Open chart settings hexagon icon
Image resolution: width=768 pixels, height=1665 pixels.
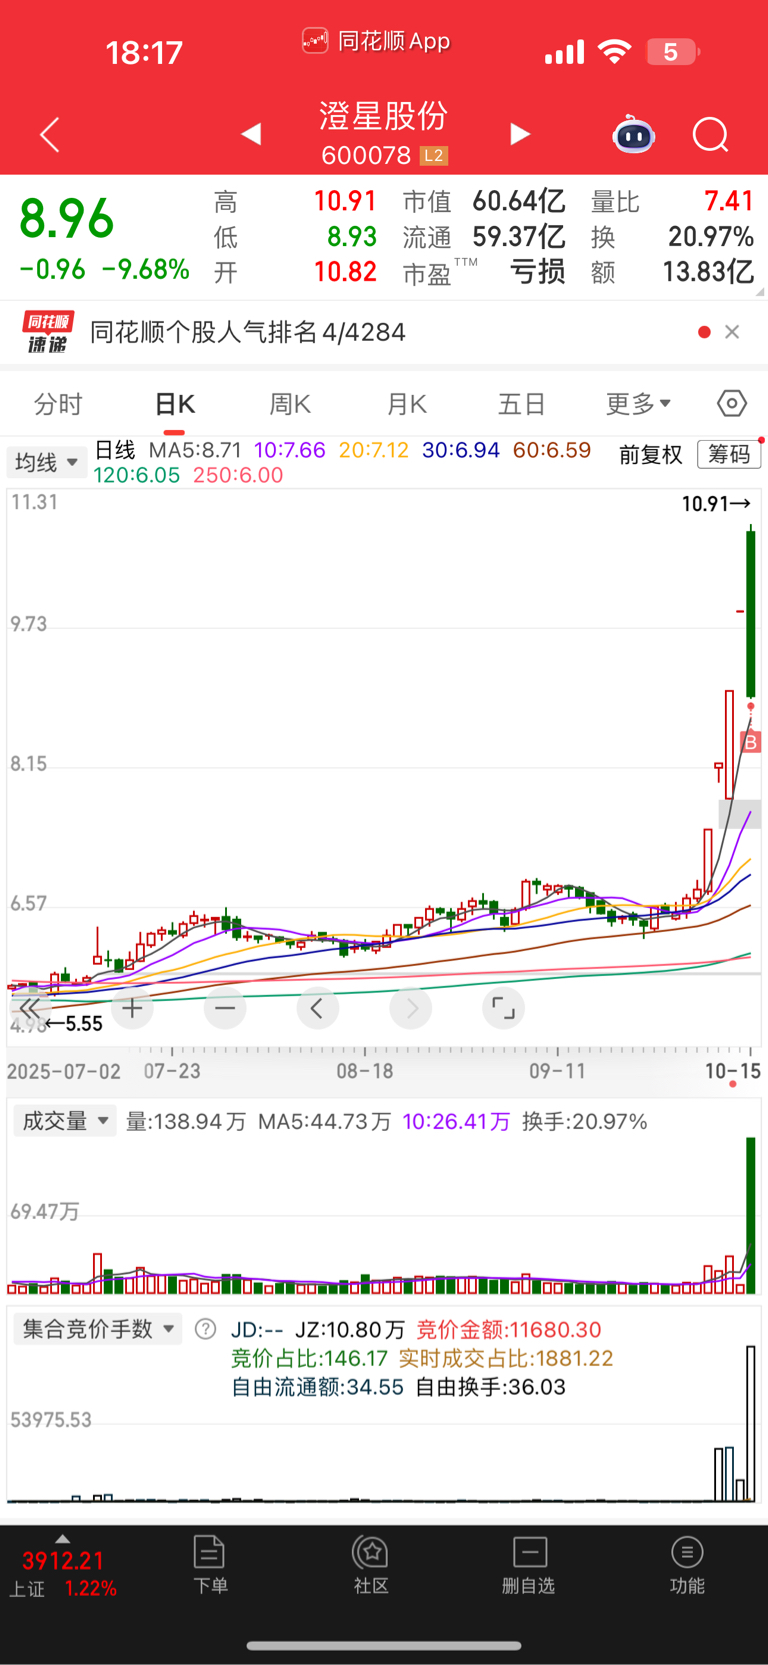tap(732, 403)
